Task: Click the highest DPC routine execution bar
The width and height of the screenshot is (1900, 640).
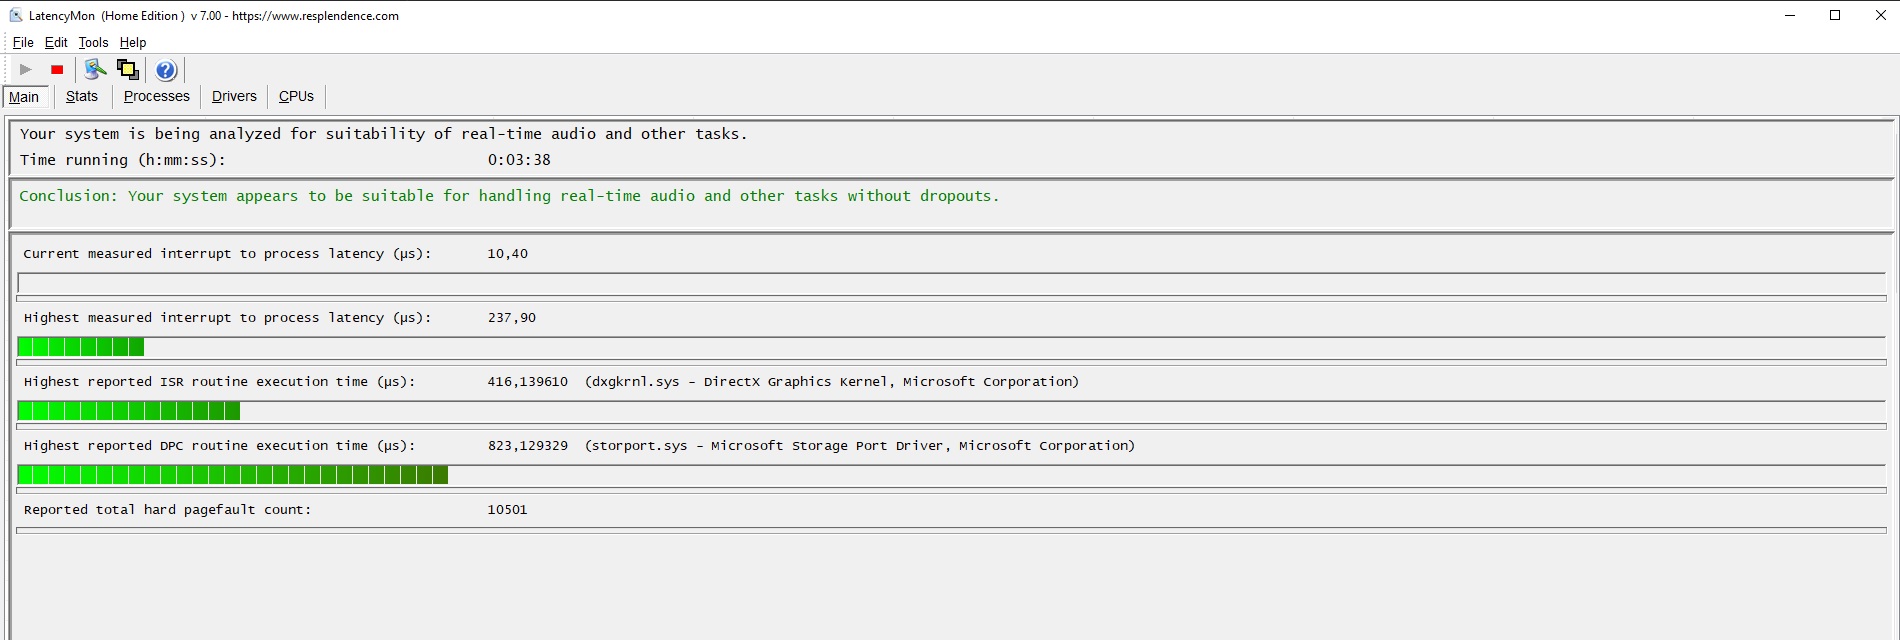Action: 232,474
